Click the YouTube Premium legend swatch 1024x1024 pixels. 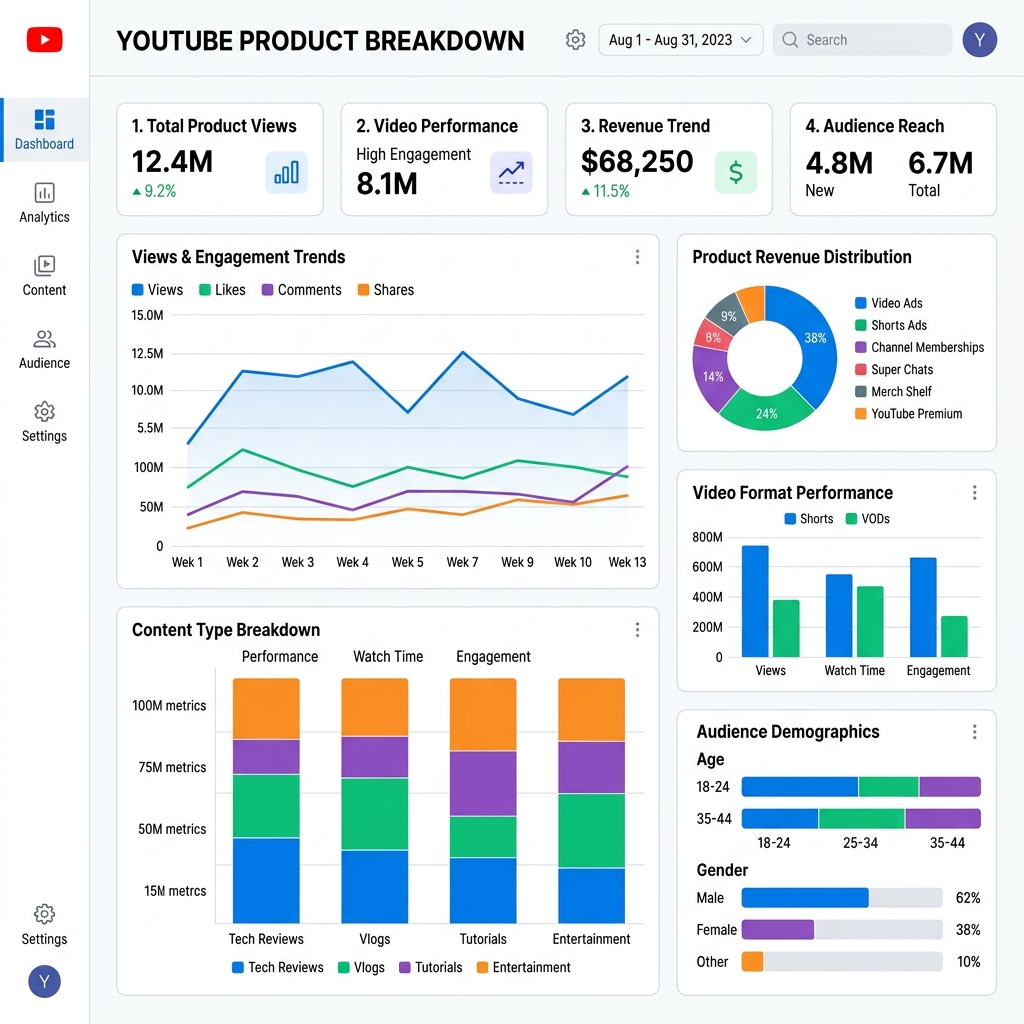861,414
